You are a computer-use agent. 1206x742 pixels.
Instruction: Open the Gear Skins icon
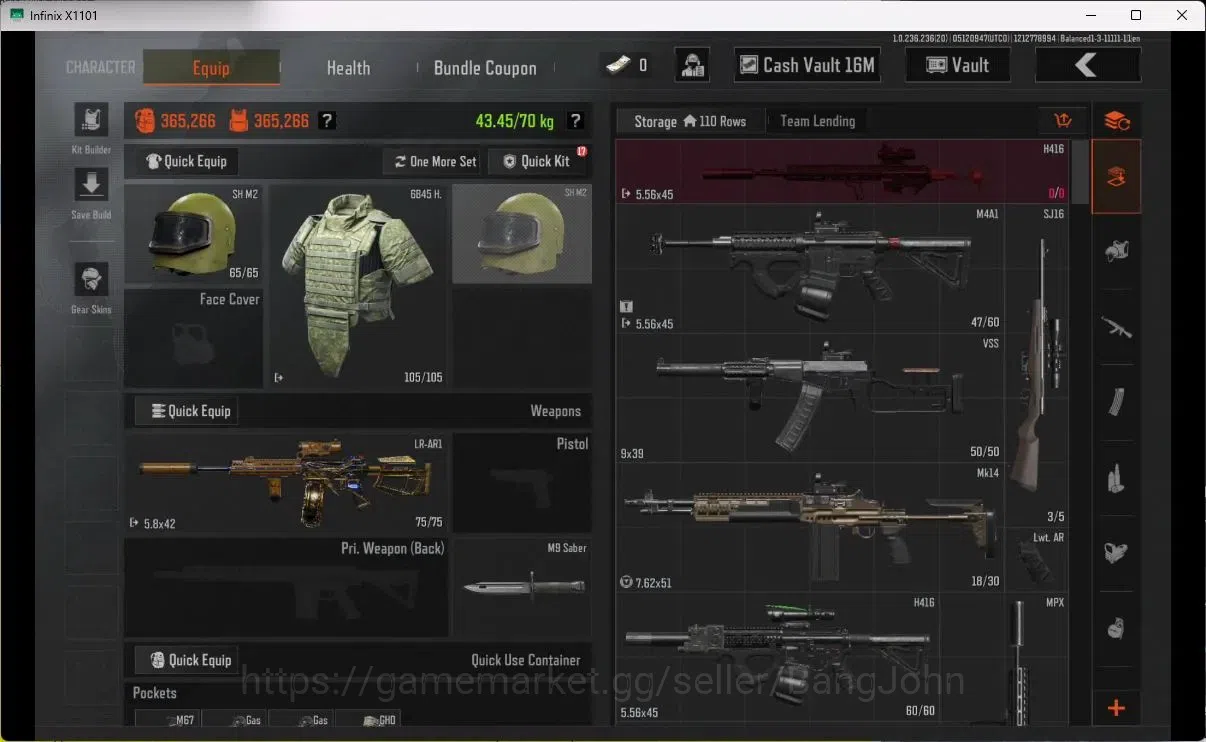92,280
